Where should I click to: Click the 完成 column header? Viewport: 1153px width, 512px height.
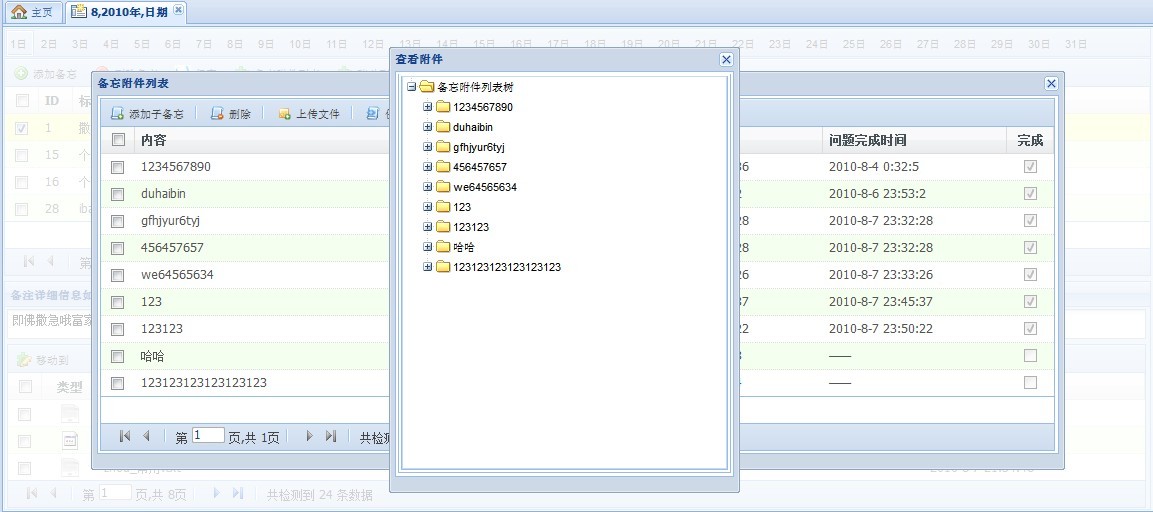(x=1030, y=140)
